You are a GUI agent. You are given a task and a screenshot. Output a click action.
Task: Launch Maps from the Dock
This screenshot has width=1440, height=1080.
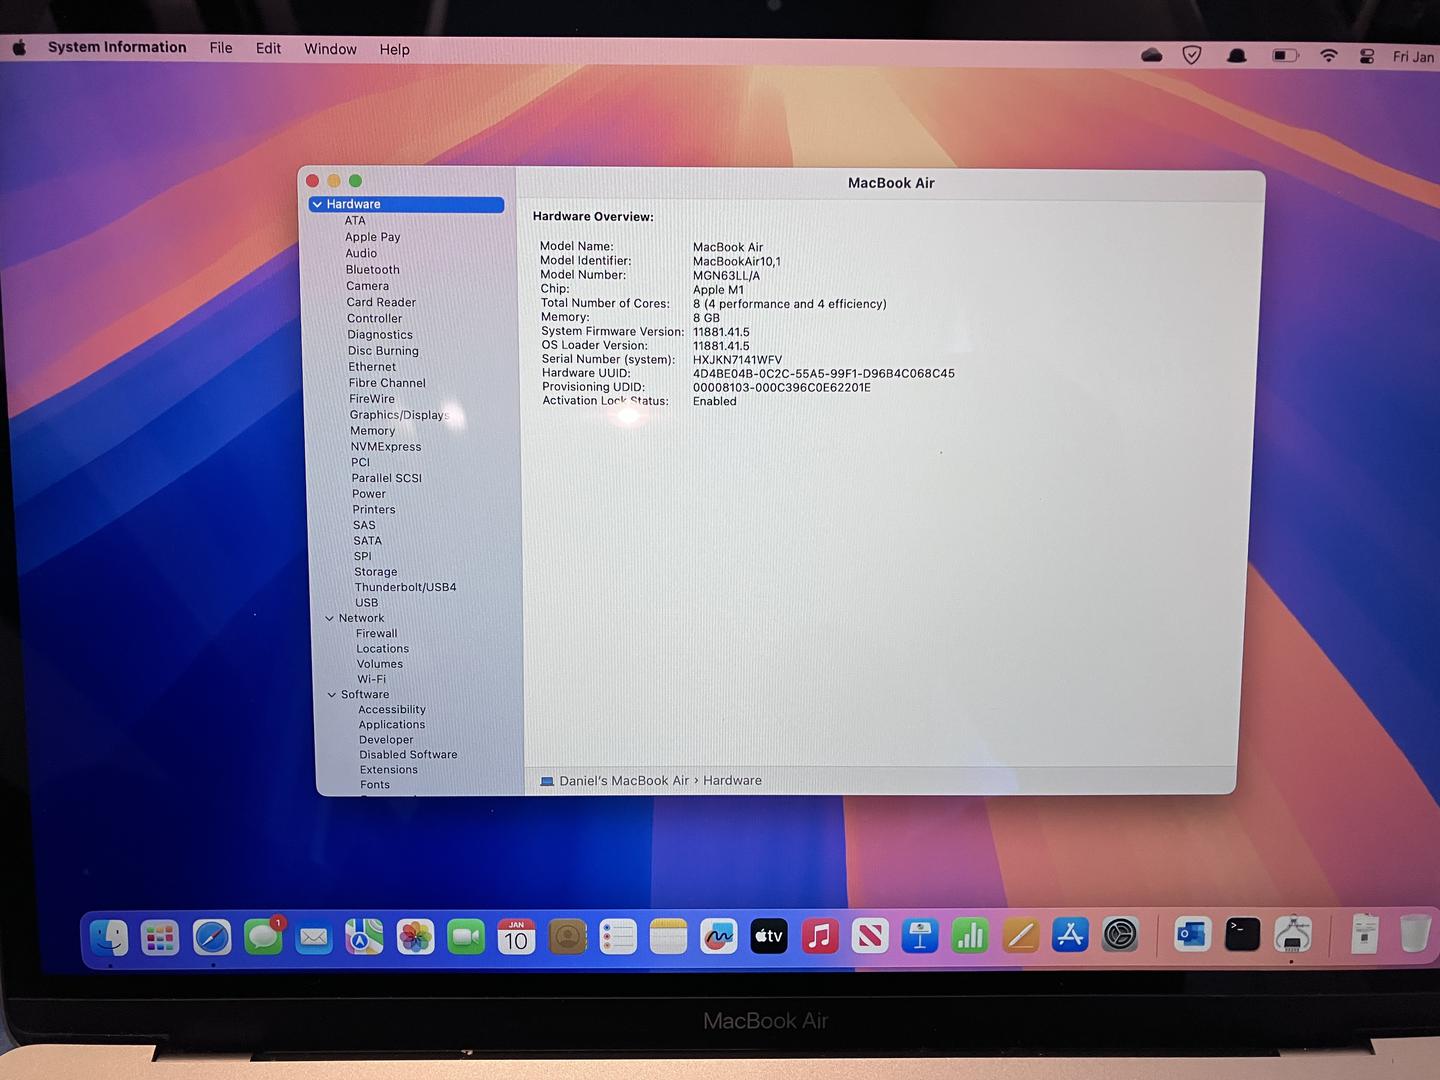click(x=364, y=937)
